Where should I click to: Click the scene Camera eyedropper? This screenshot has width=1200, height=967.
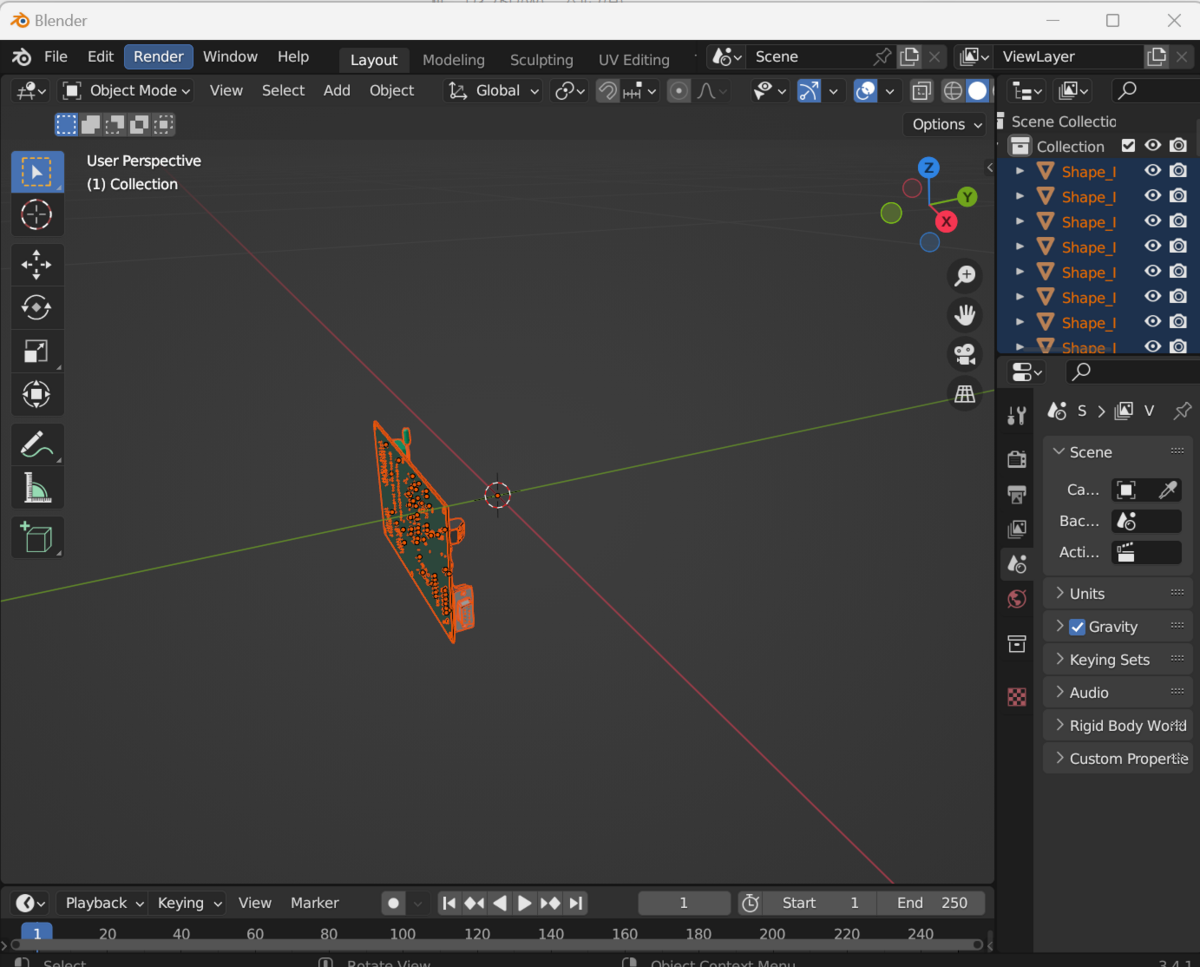pos(1168,490)
